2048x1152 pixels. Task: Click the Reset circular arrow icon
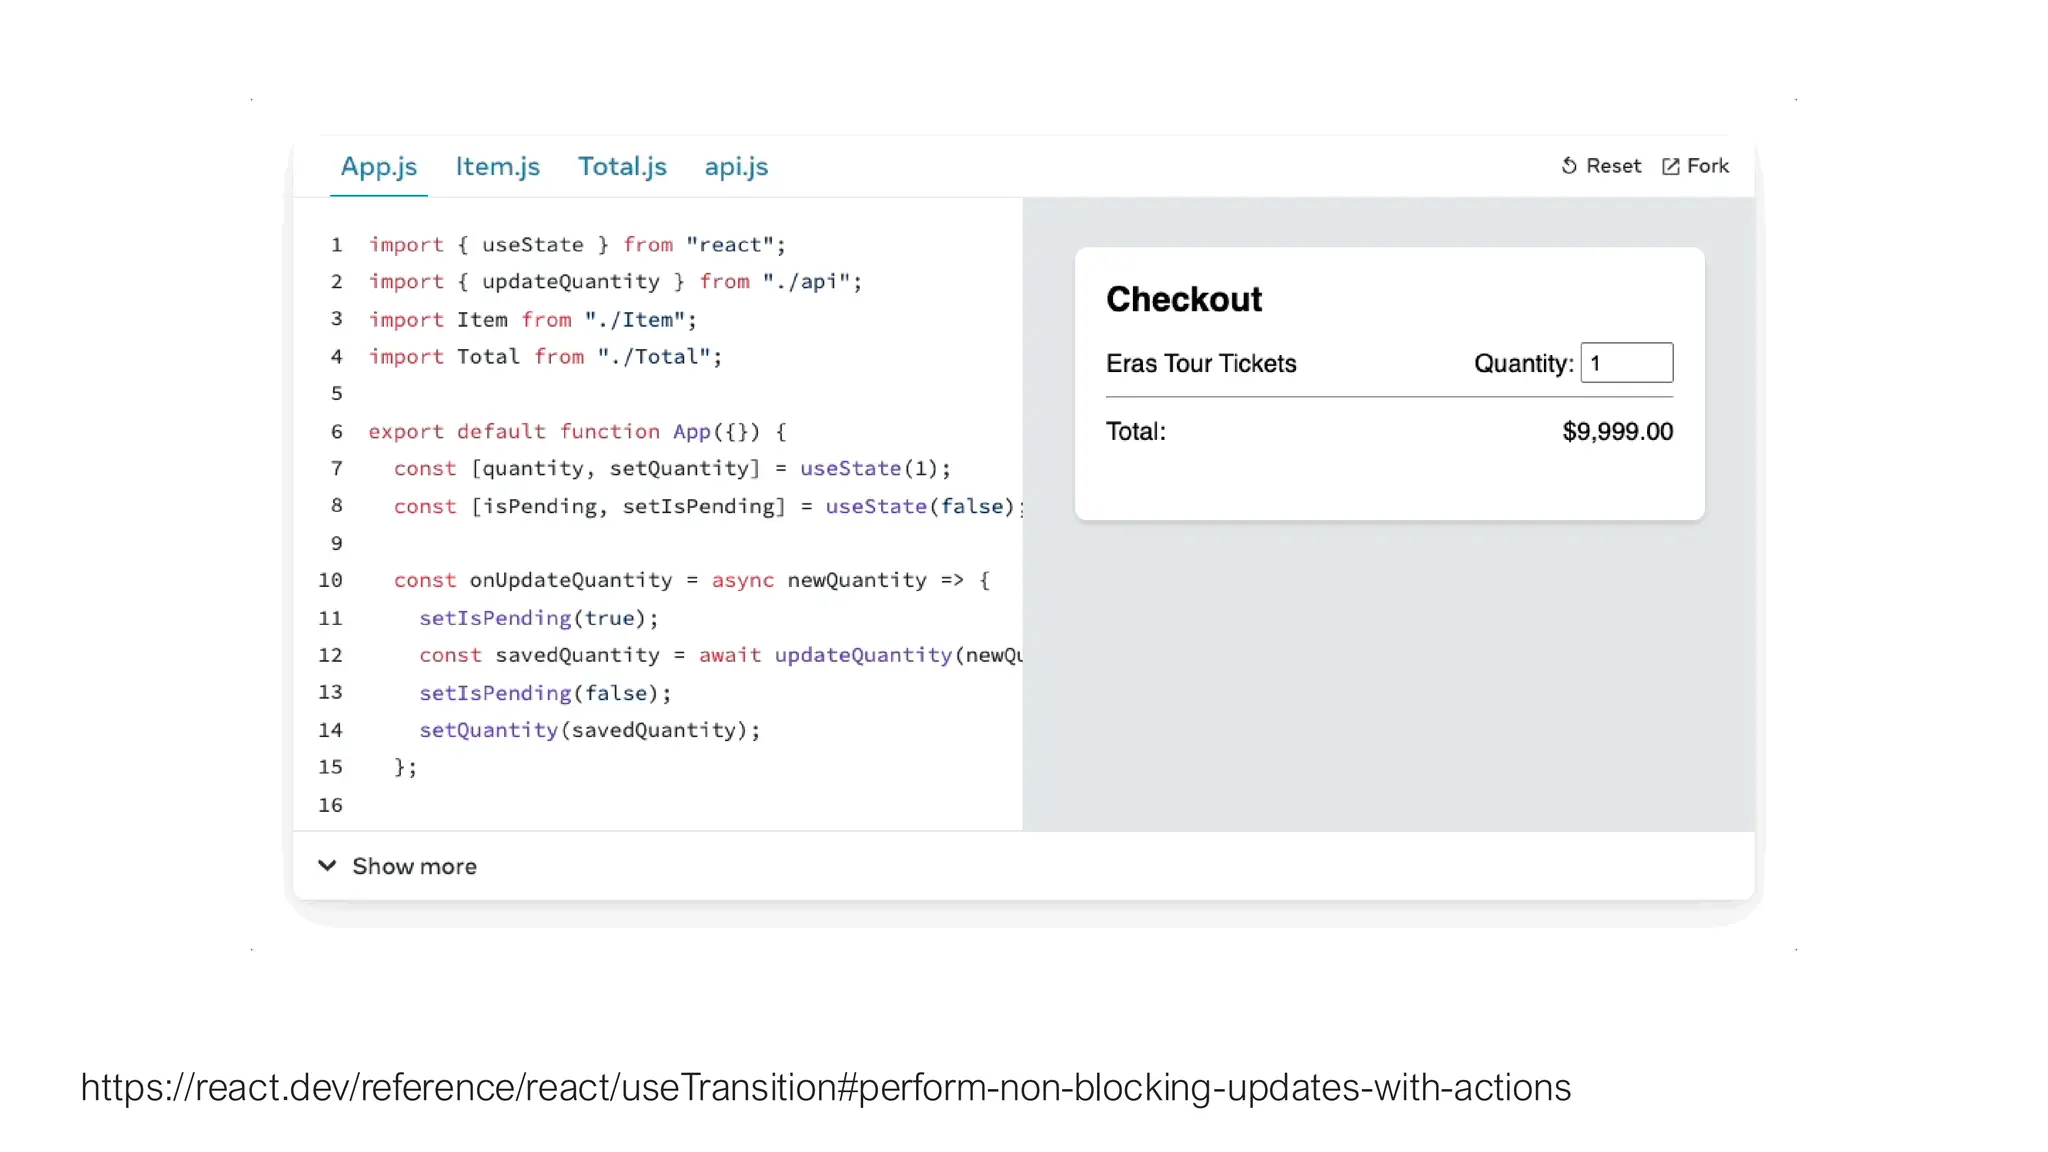(1569, 166)
